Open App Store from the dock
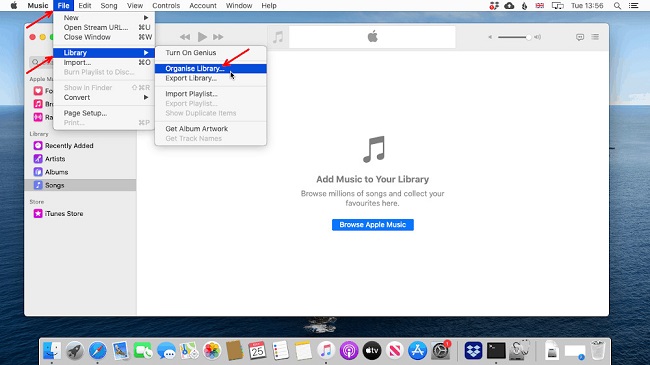This screenshot has height=365, width=650. [417, 351]
